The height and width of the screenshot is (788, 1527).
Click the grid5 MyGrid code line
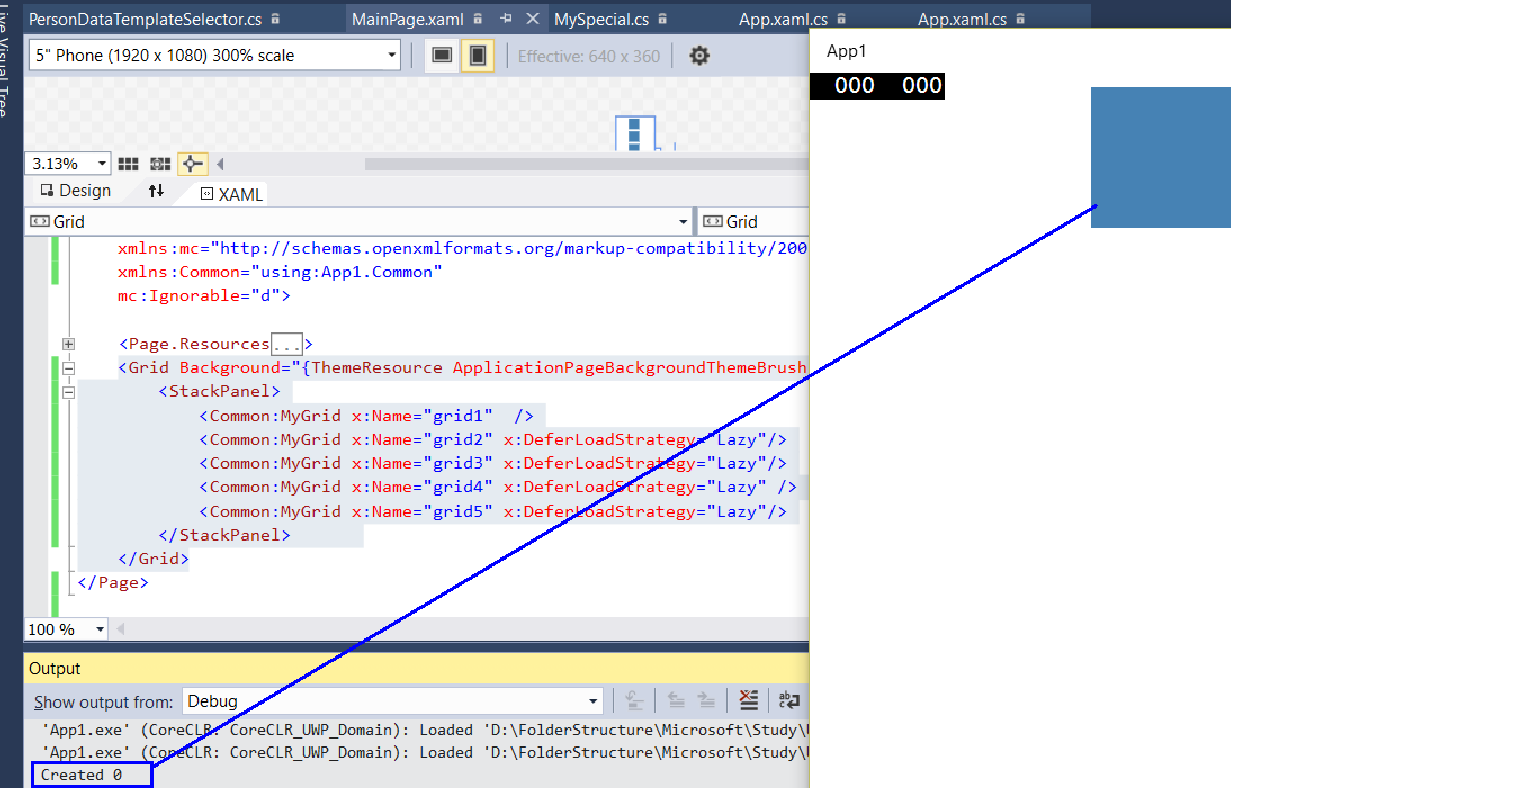pyautogui.click(x=493, y=511)
